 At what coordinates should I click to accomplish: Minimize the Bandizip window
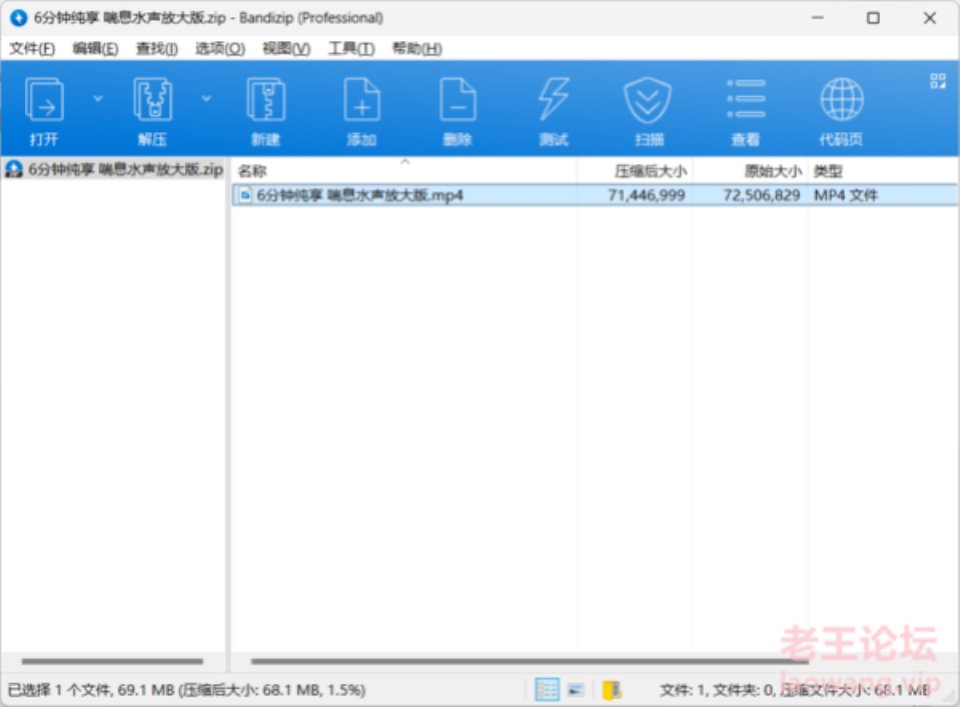tap(817, 18)
